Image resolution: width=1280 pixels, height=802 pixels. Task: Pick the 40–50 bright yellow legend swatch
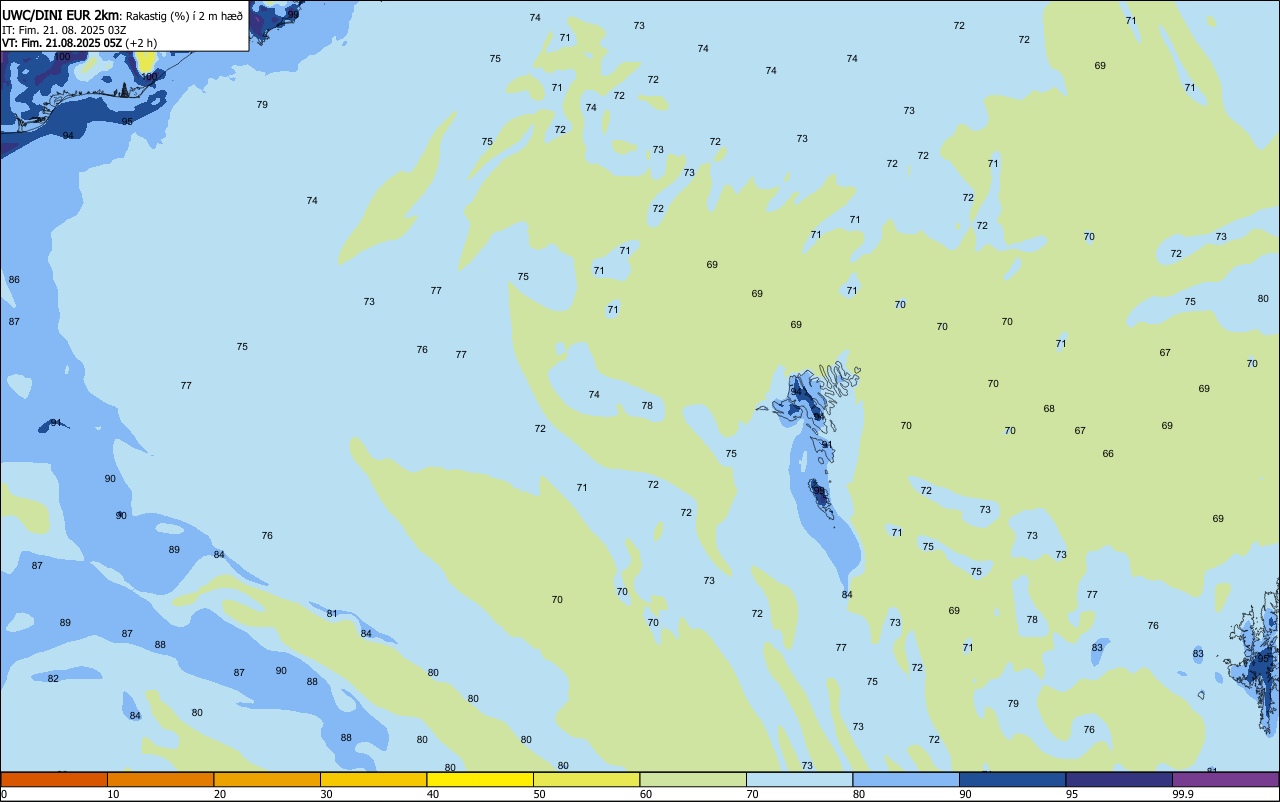[x=480, y=779]
